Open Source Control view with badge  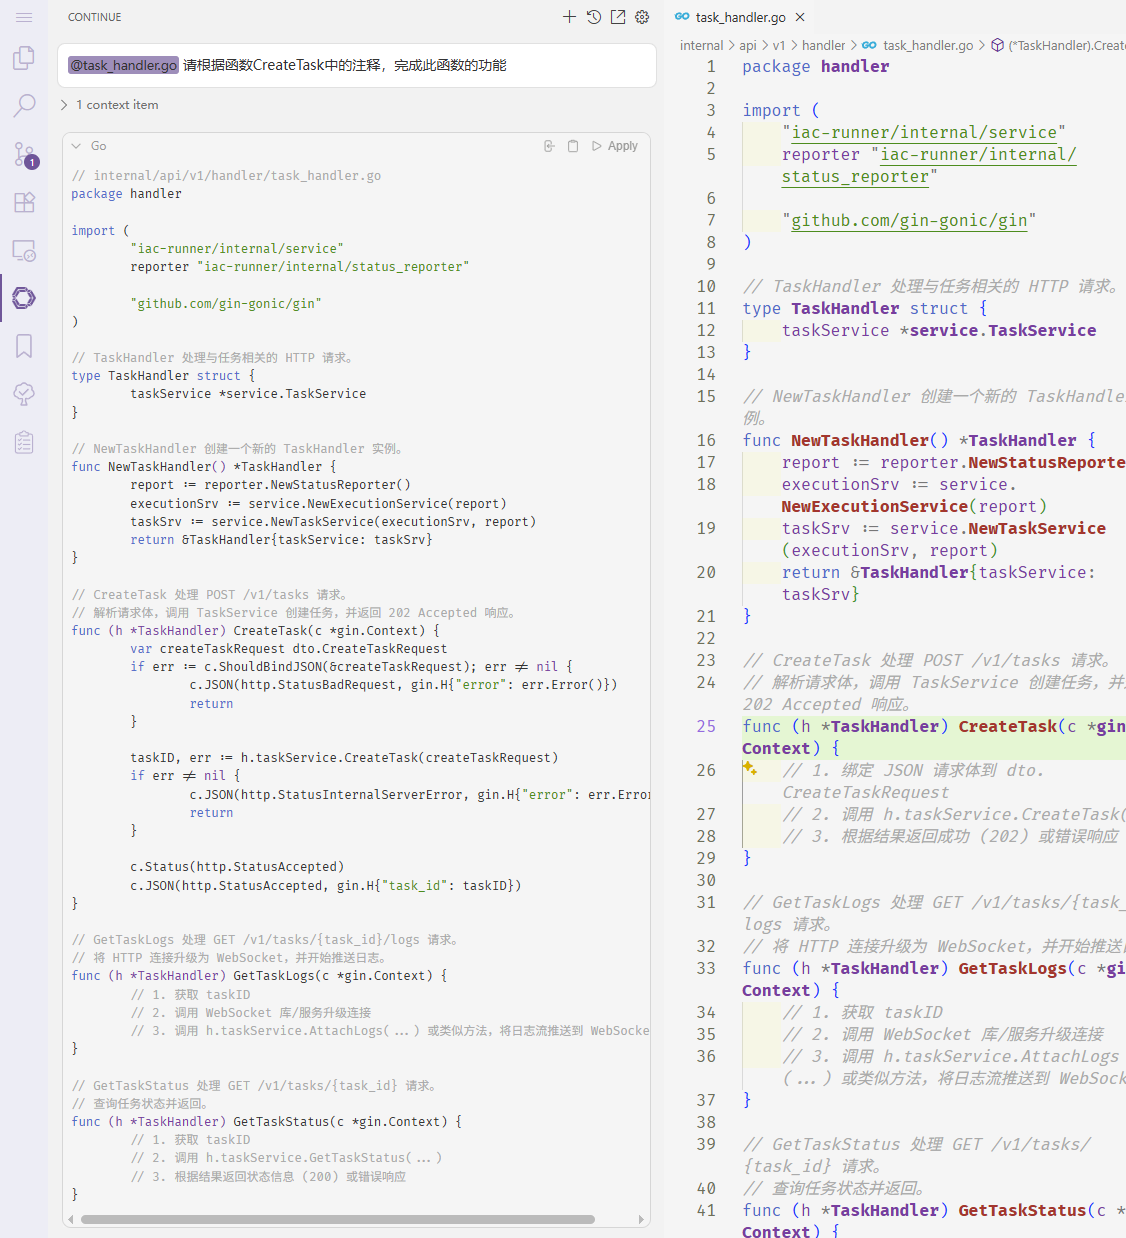[x=24, y=154]
